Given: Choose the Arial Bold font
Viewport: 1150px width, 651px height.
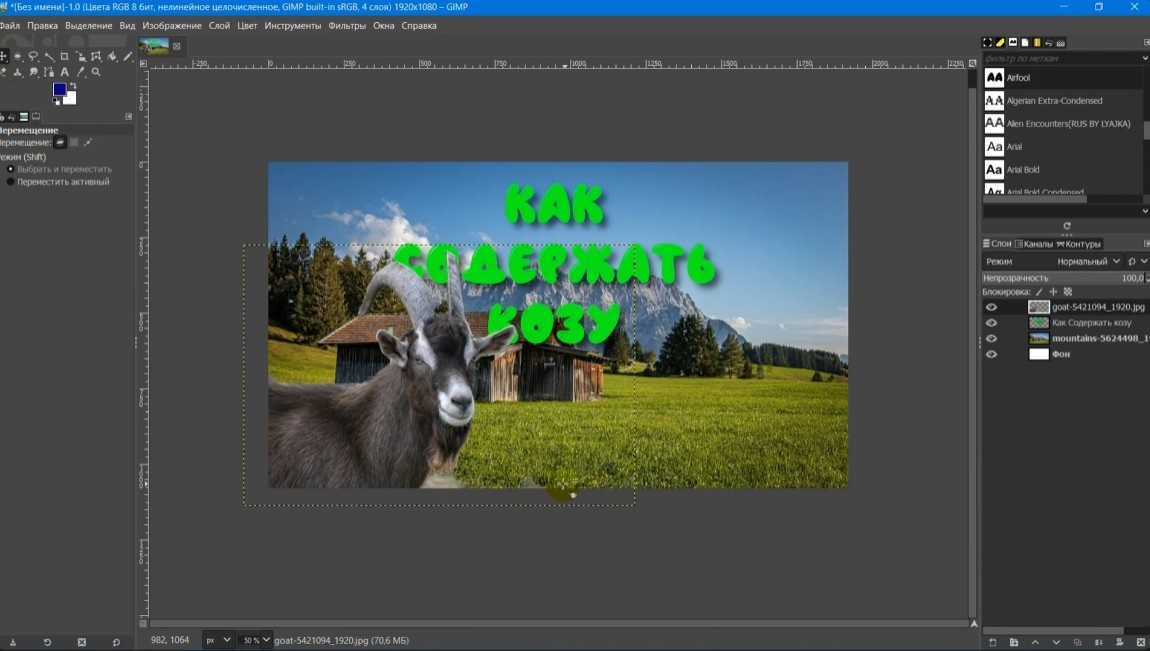Looking at the screenshot, I should point(1062,169).
